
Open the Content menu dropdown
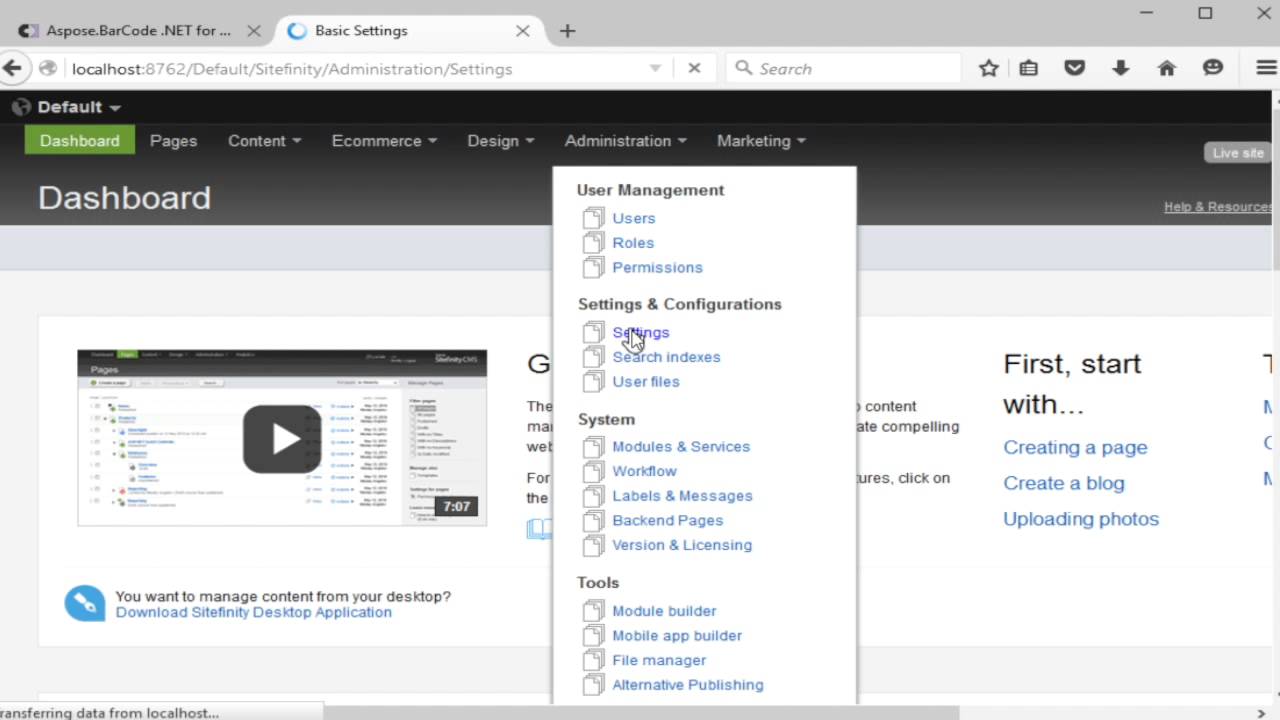[x=264, y=141]
